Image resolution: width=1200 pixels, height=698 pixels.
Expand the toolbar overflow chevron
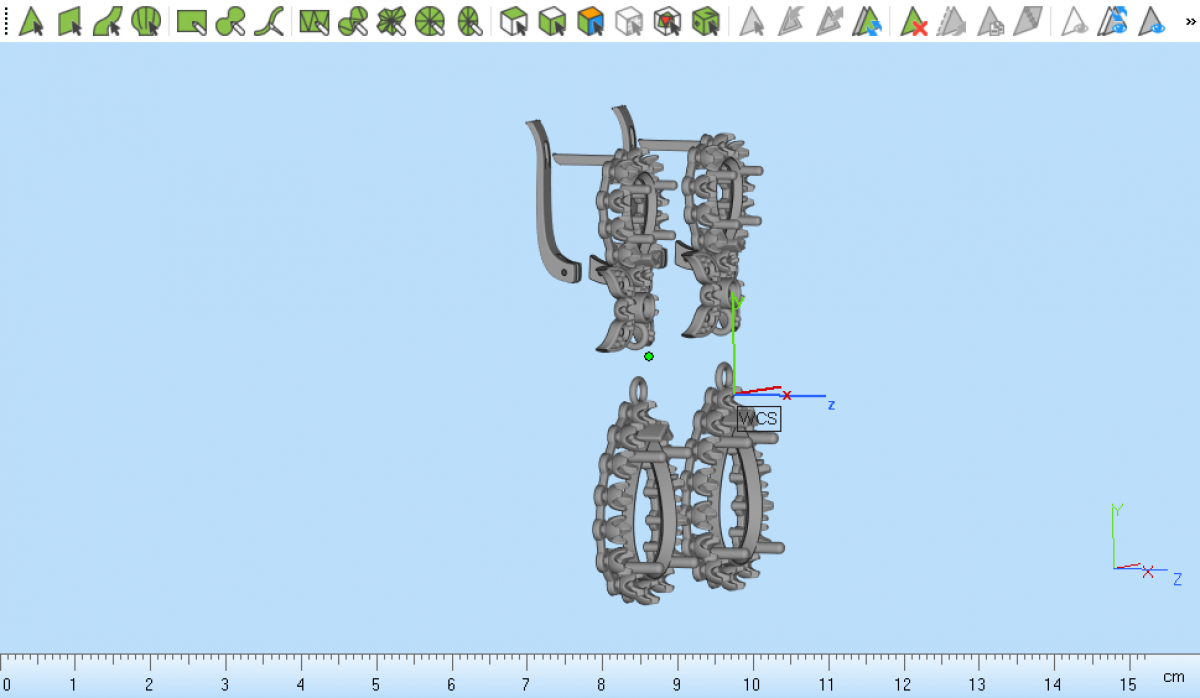1188,21
